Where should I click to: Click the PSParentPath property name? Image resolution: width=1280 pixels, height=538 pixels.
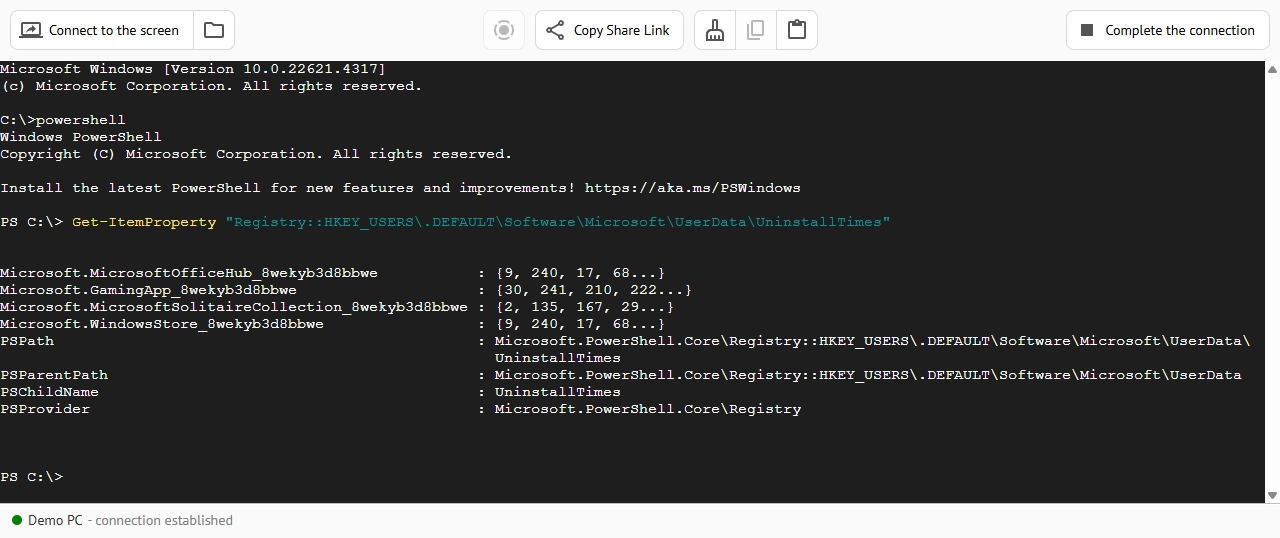[x=54, y=375]
